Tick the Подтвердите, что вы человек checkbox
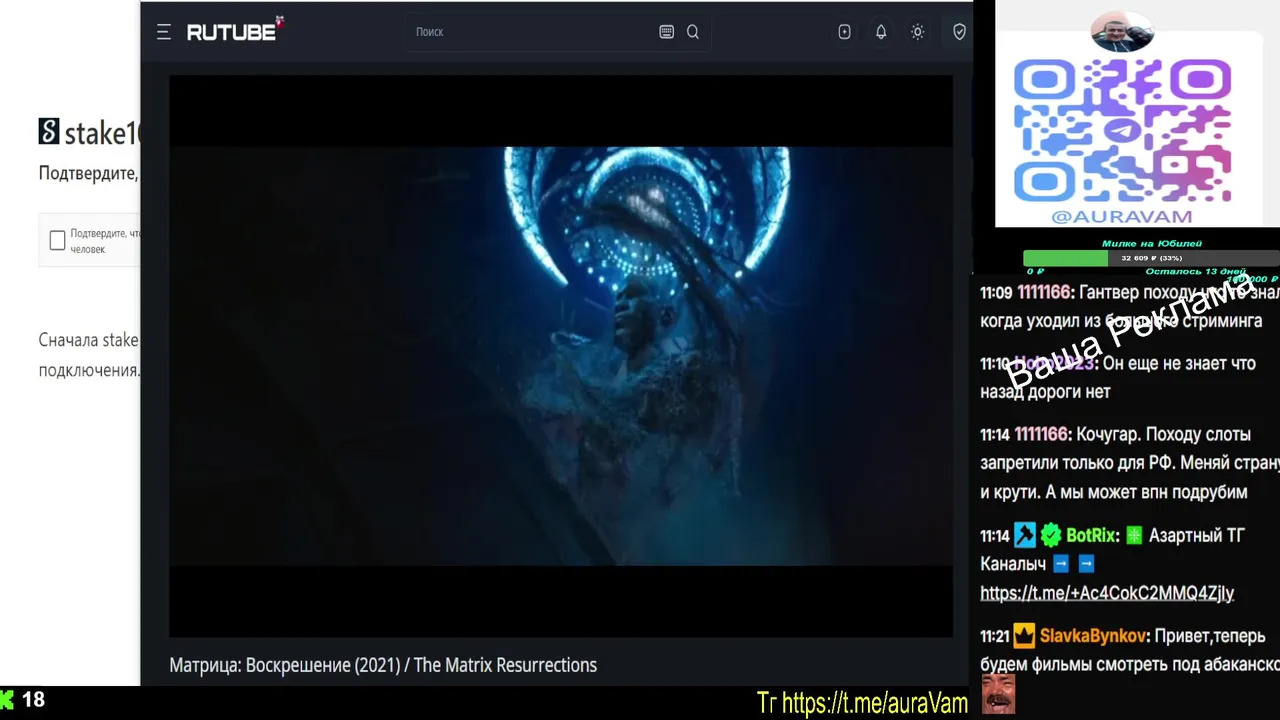1280x720 pixels. pos(57,240)
